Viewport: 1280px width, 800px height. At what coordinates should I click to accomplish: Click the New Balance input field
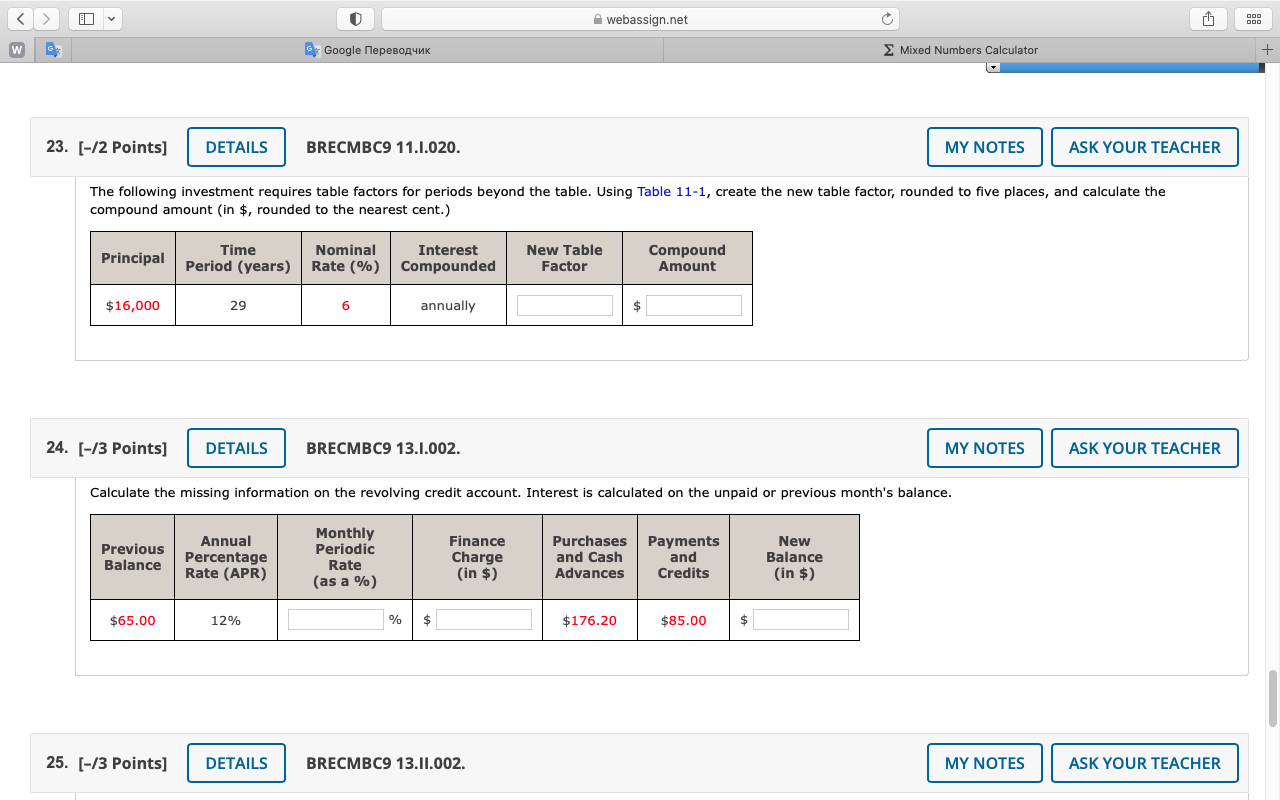point(801,620)
